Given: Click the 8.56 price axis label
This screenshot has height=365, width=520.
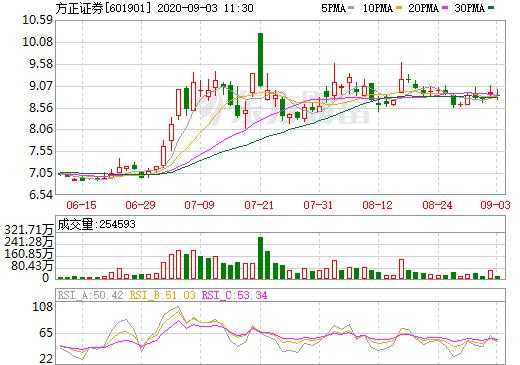Looking at the screenshot, I should (41, 108).
